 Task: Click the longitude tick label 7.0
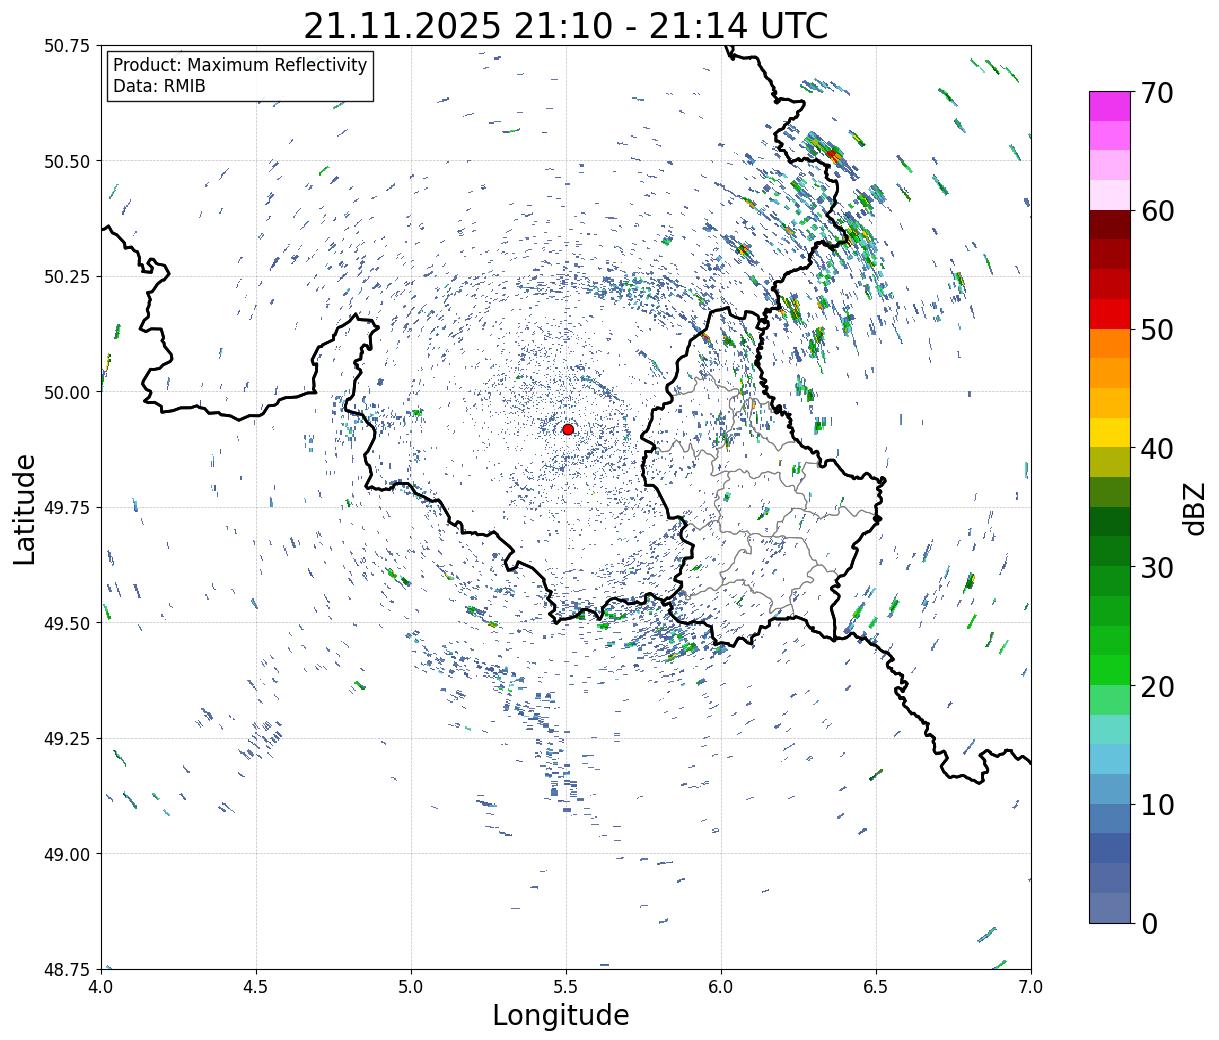[1031, 986]
